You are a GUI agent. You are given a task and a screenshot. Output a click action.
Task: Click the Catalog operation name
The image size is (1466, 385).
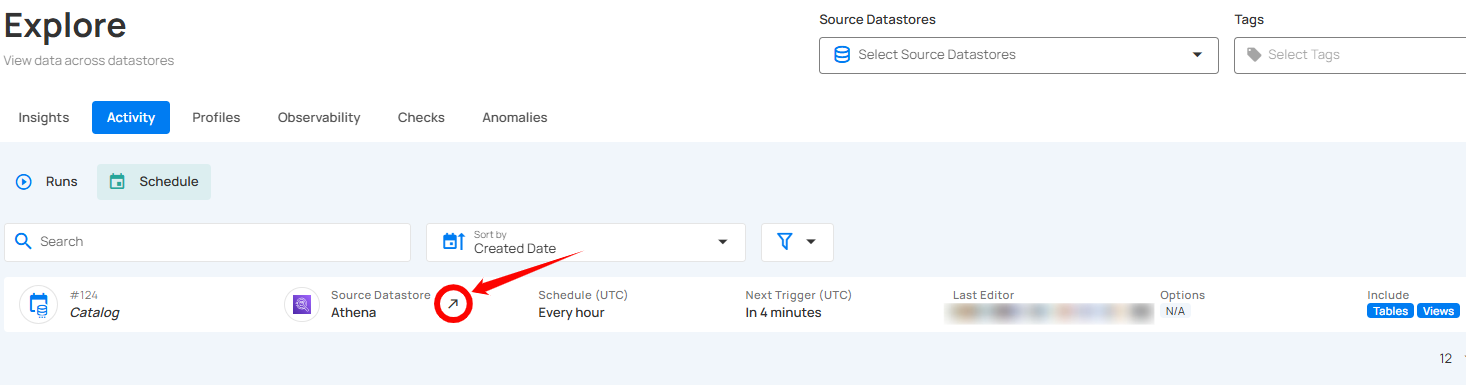tap(94, 312)
